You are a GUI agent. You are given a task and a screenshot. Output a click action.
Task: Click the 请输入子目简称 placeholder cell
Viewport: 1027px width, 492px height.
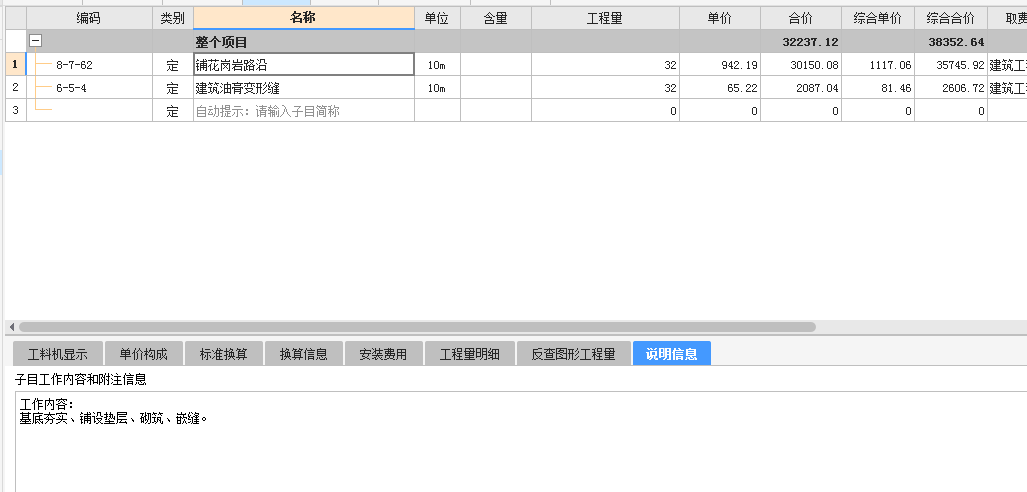coord(304,111)
